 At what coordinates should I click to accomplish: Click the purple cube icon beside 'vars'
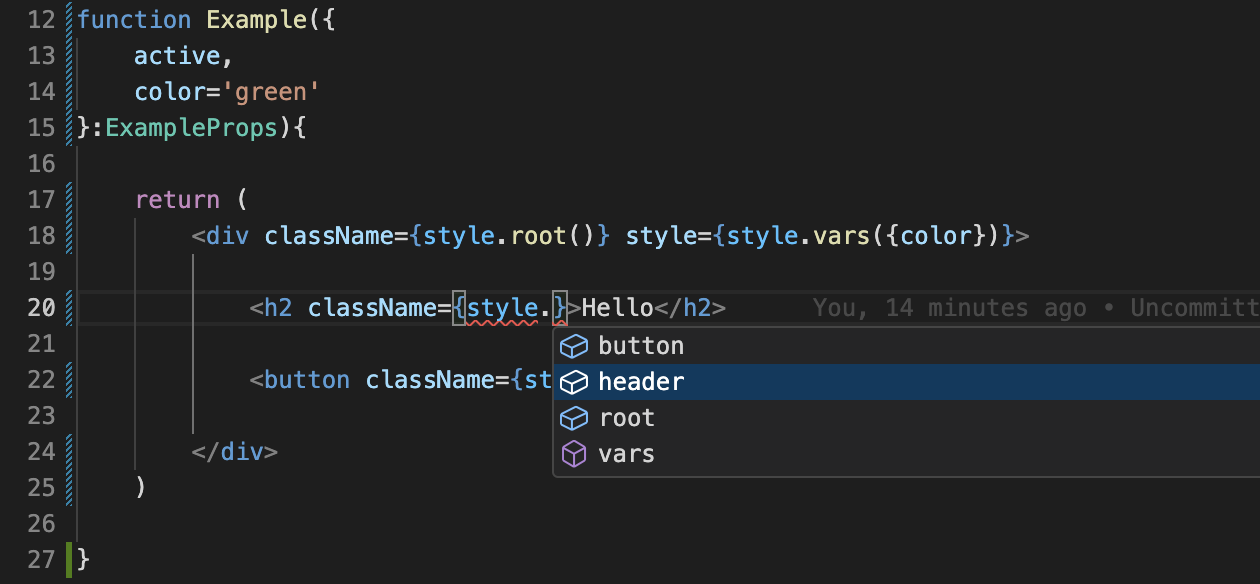click(x=573, y=454)
